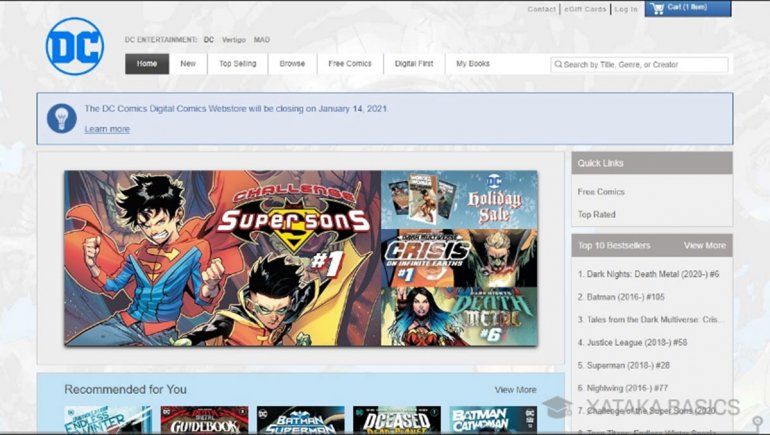The height and width of the screenshot is (435, 770).
Task: Click the Holiday Sale banner tile
Action: point(459,200)
